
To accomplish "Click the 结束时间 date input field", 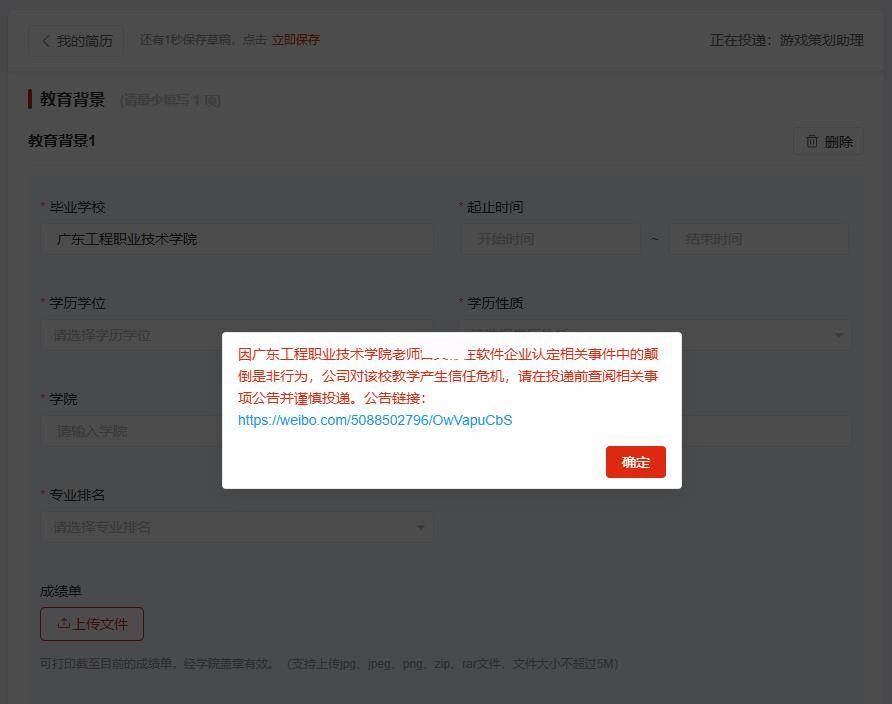I will (x=759, y=238).
